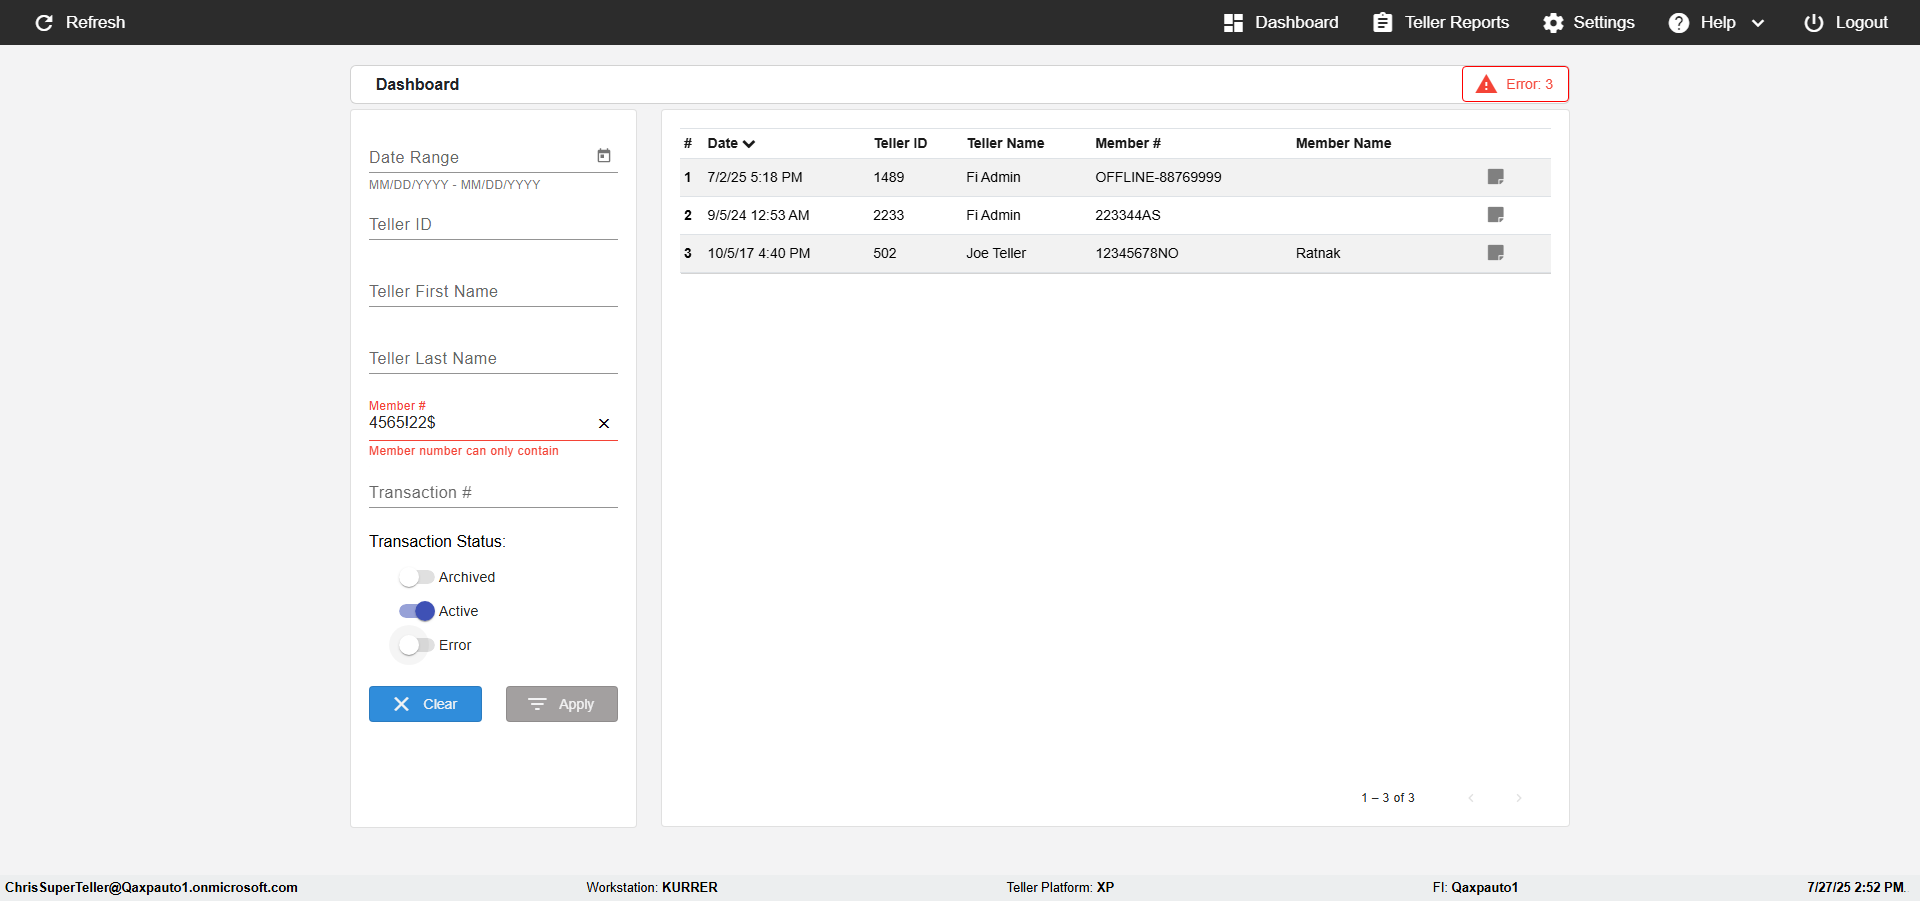Click member number 12345678NO
Screen dimensions: 1920x901
click(x=1137, y=253)
